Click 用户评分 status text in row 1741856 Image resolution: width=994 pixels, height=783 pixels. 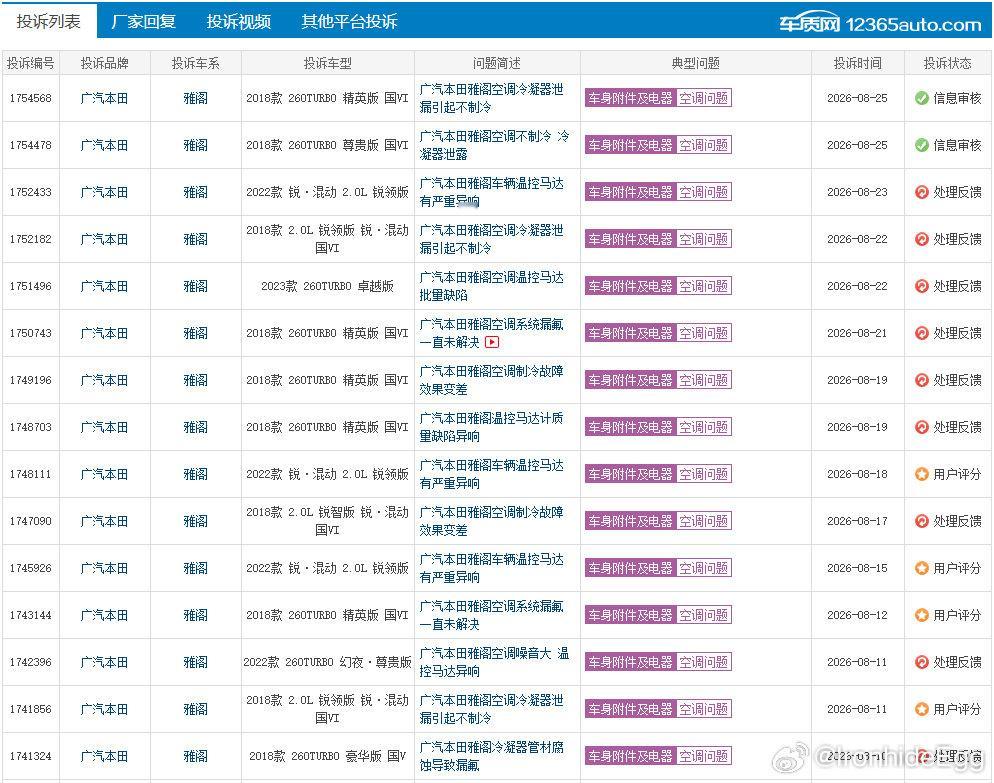coord(957,709)
